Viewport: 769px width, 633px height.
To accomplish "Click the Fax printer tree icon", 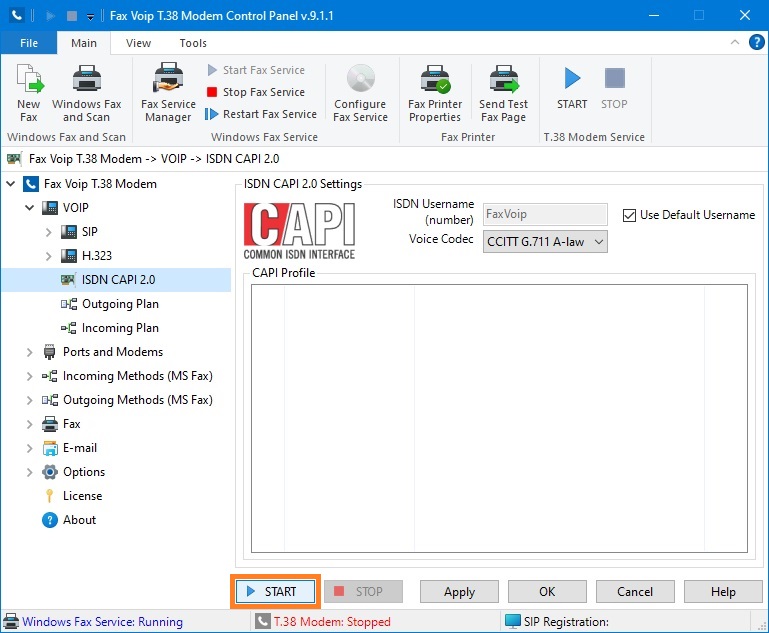I will tap(50, 424).
